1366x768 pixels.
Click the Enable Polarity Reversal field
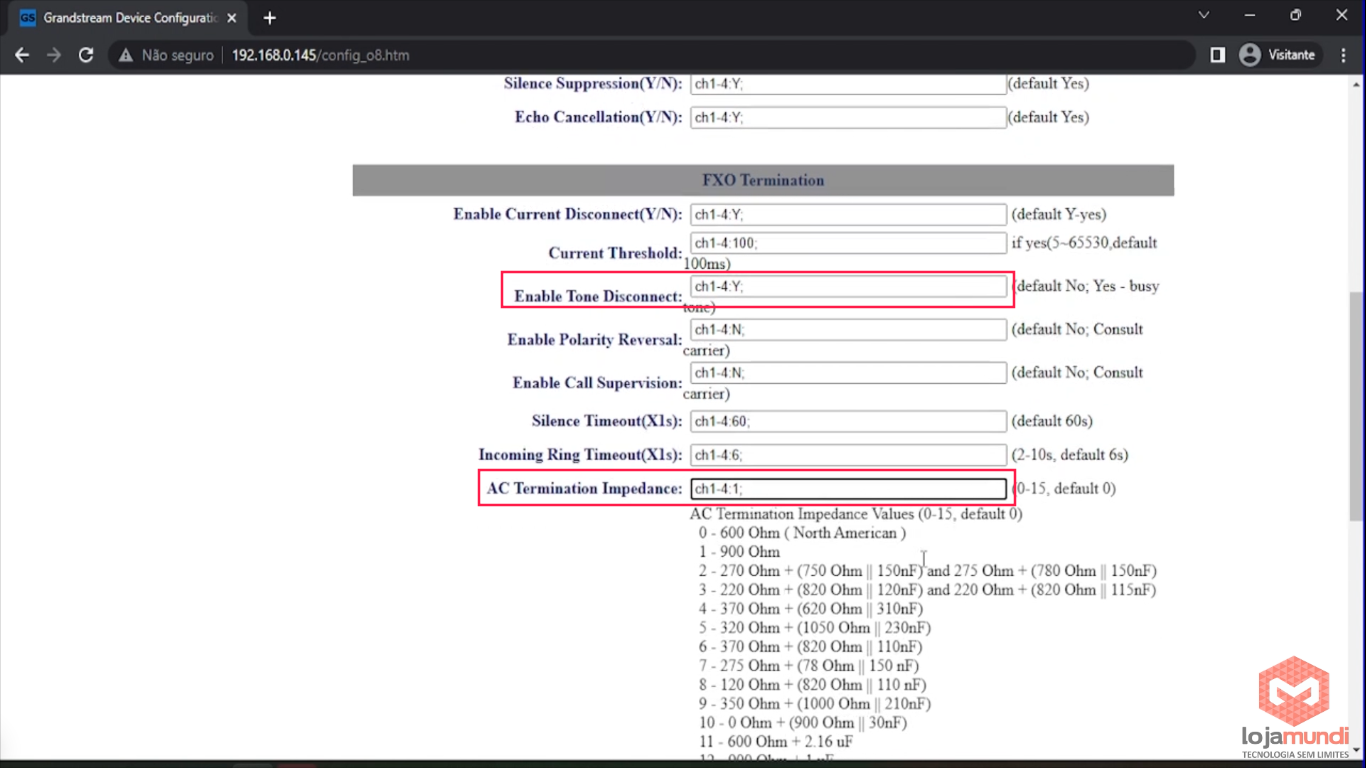[848, 330]
